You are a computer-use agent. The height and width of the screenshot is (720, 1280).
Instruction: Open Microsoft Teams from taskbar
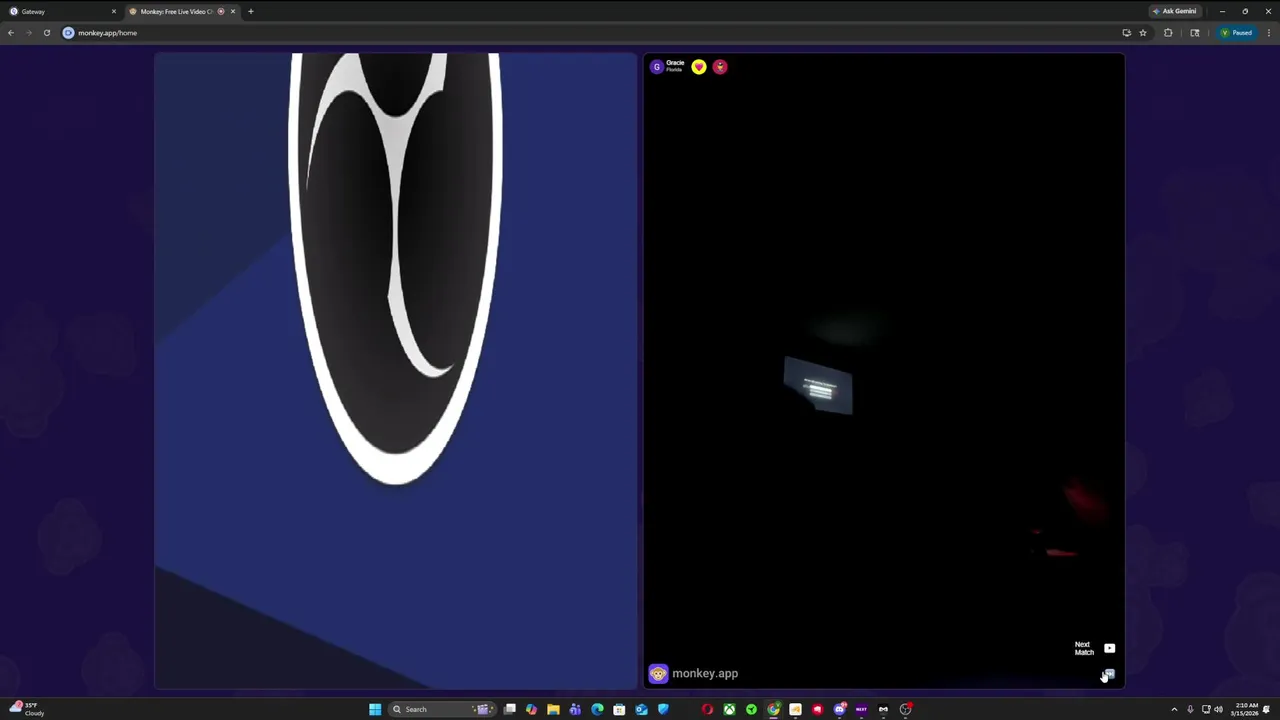coord(575,709)
